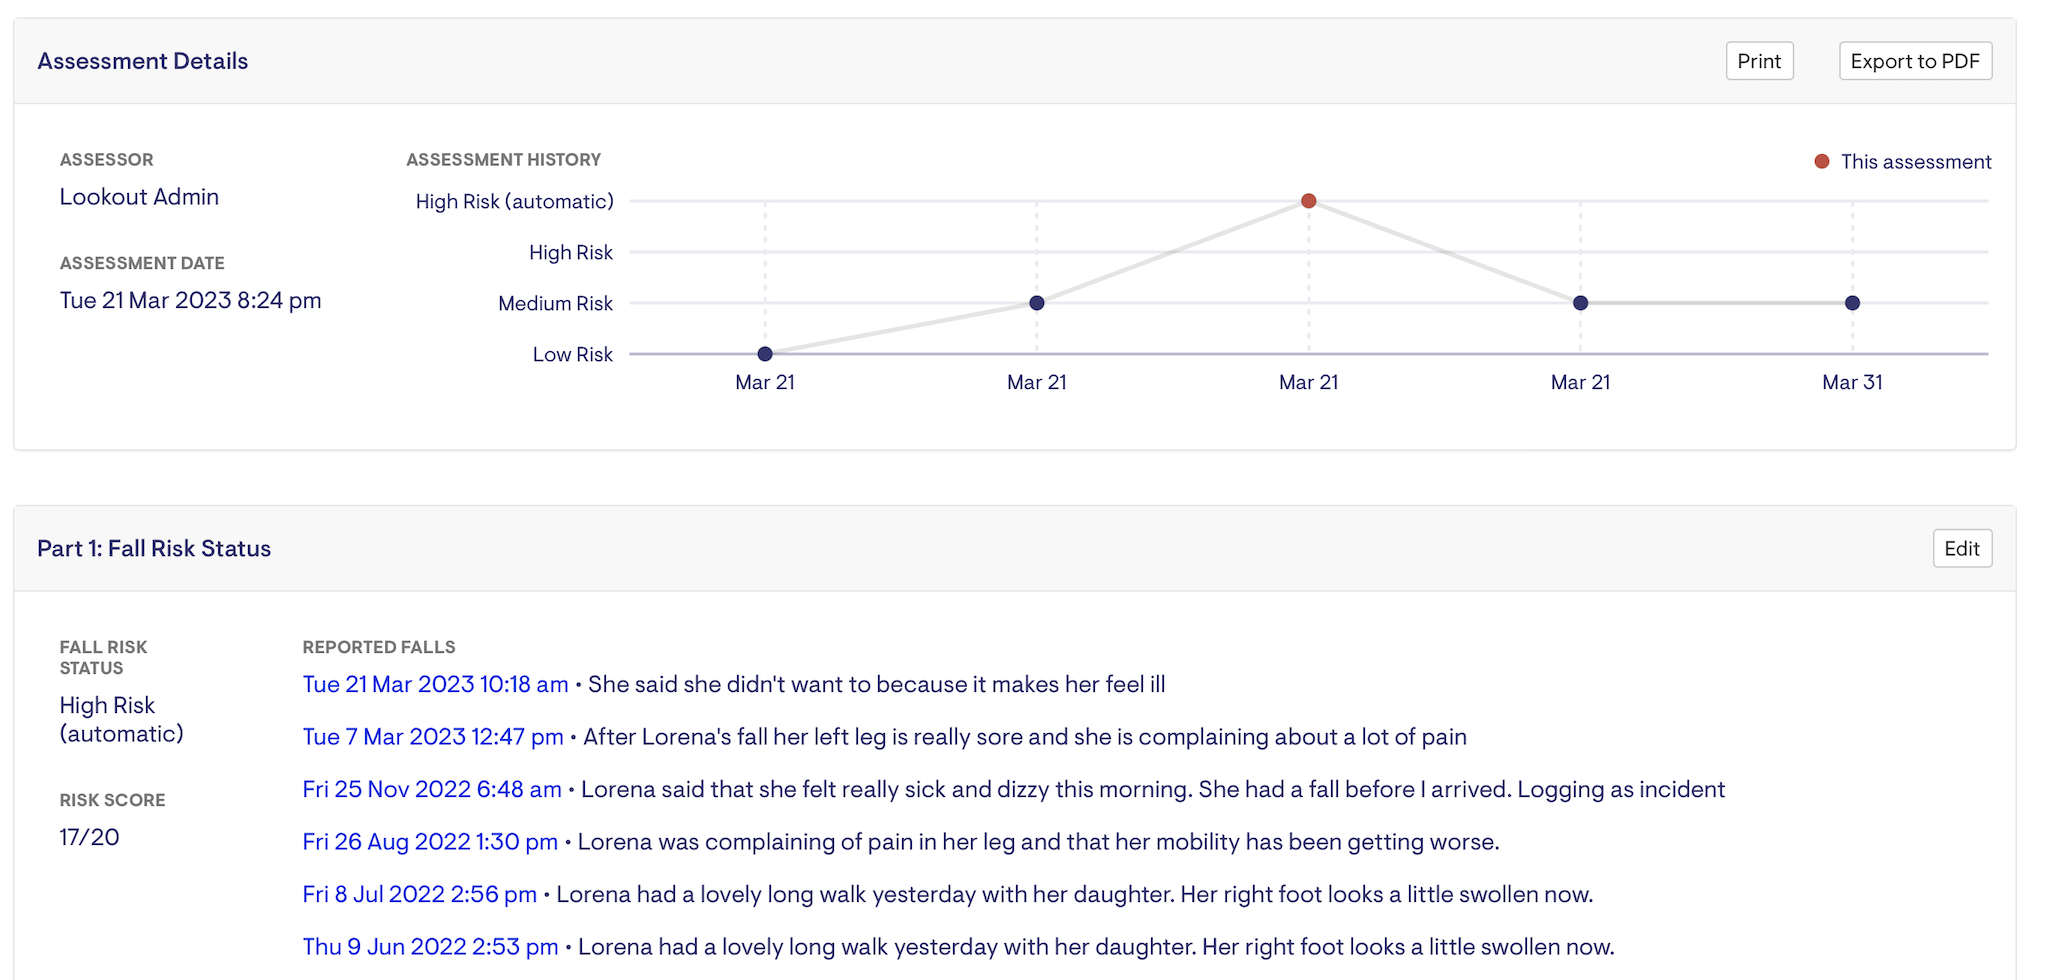
Task: Click the red High Risk (automatic) chart point
Action: 1308,201
